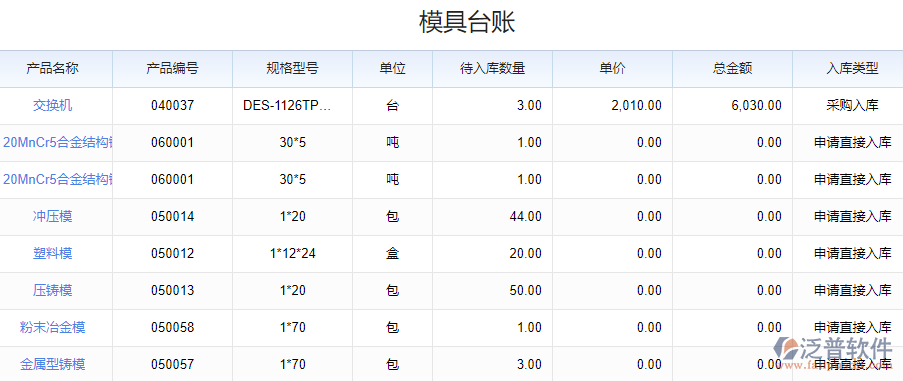
Task: Open the 塑料模 product link
Action: click(x=52, y=253)
